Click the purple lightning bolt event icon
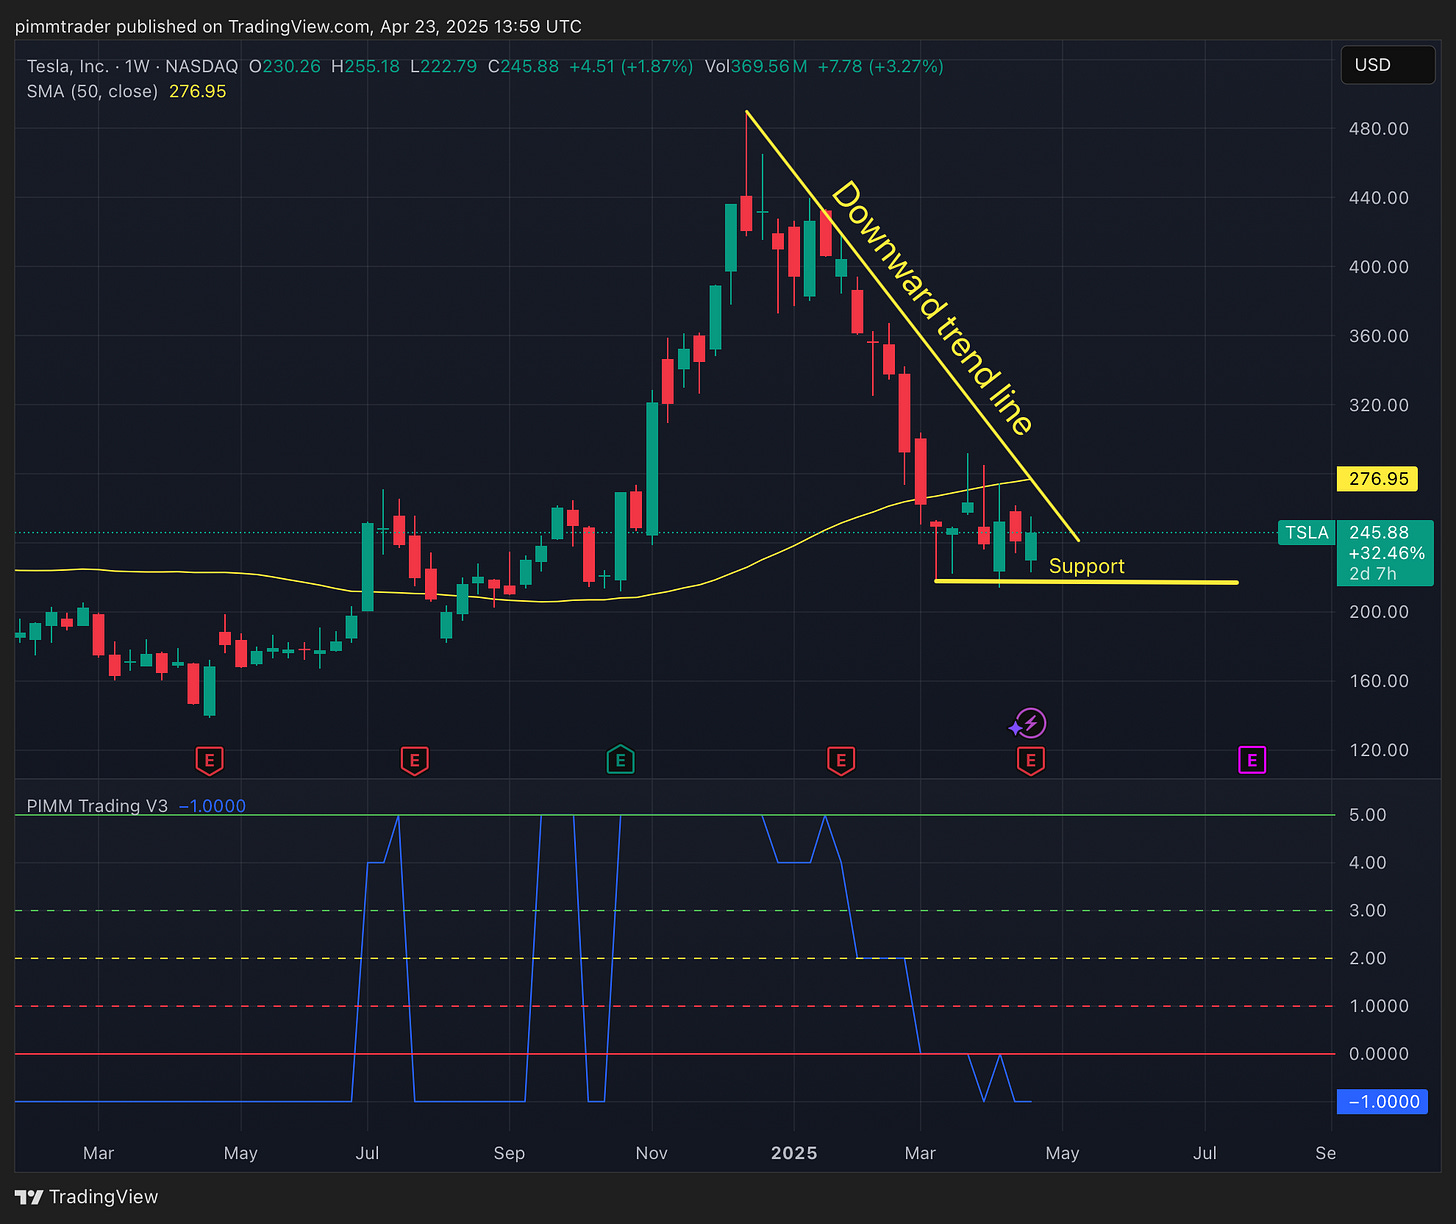The image size is (1456, 1224). [1031, 723]
